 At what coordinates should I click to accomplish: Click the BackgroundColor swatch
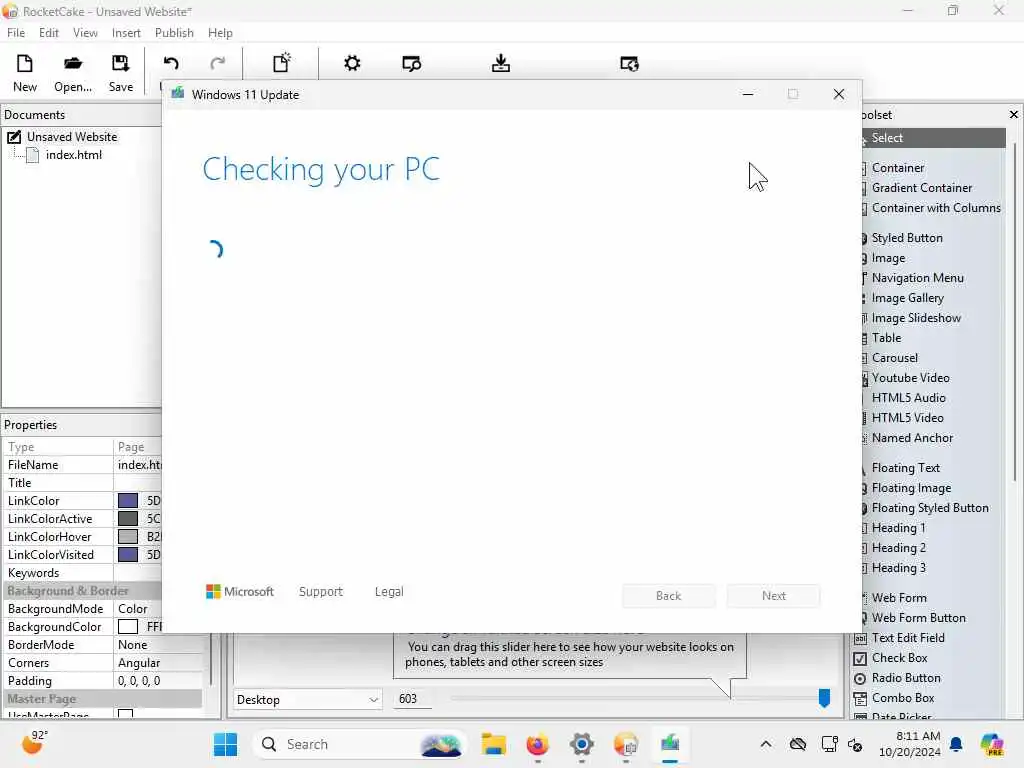pos(127,627)
